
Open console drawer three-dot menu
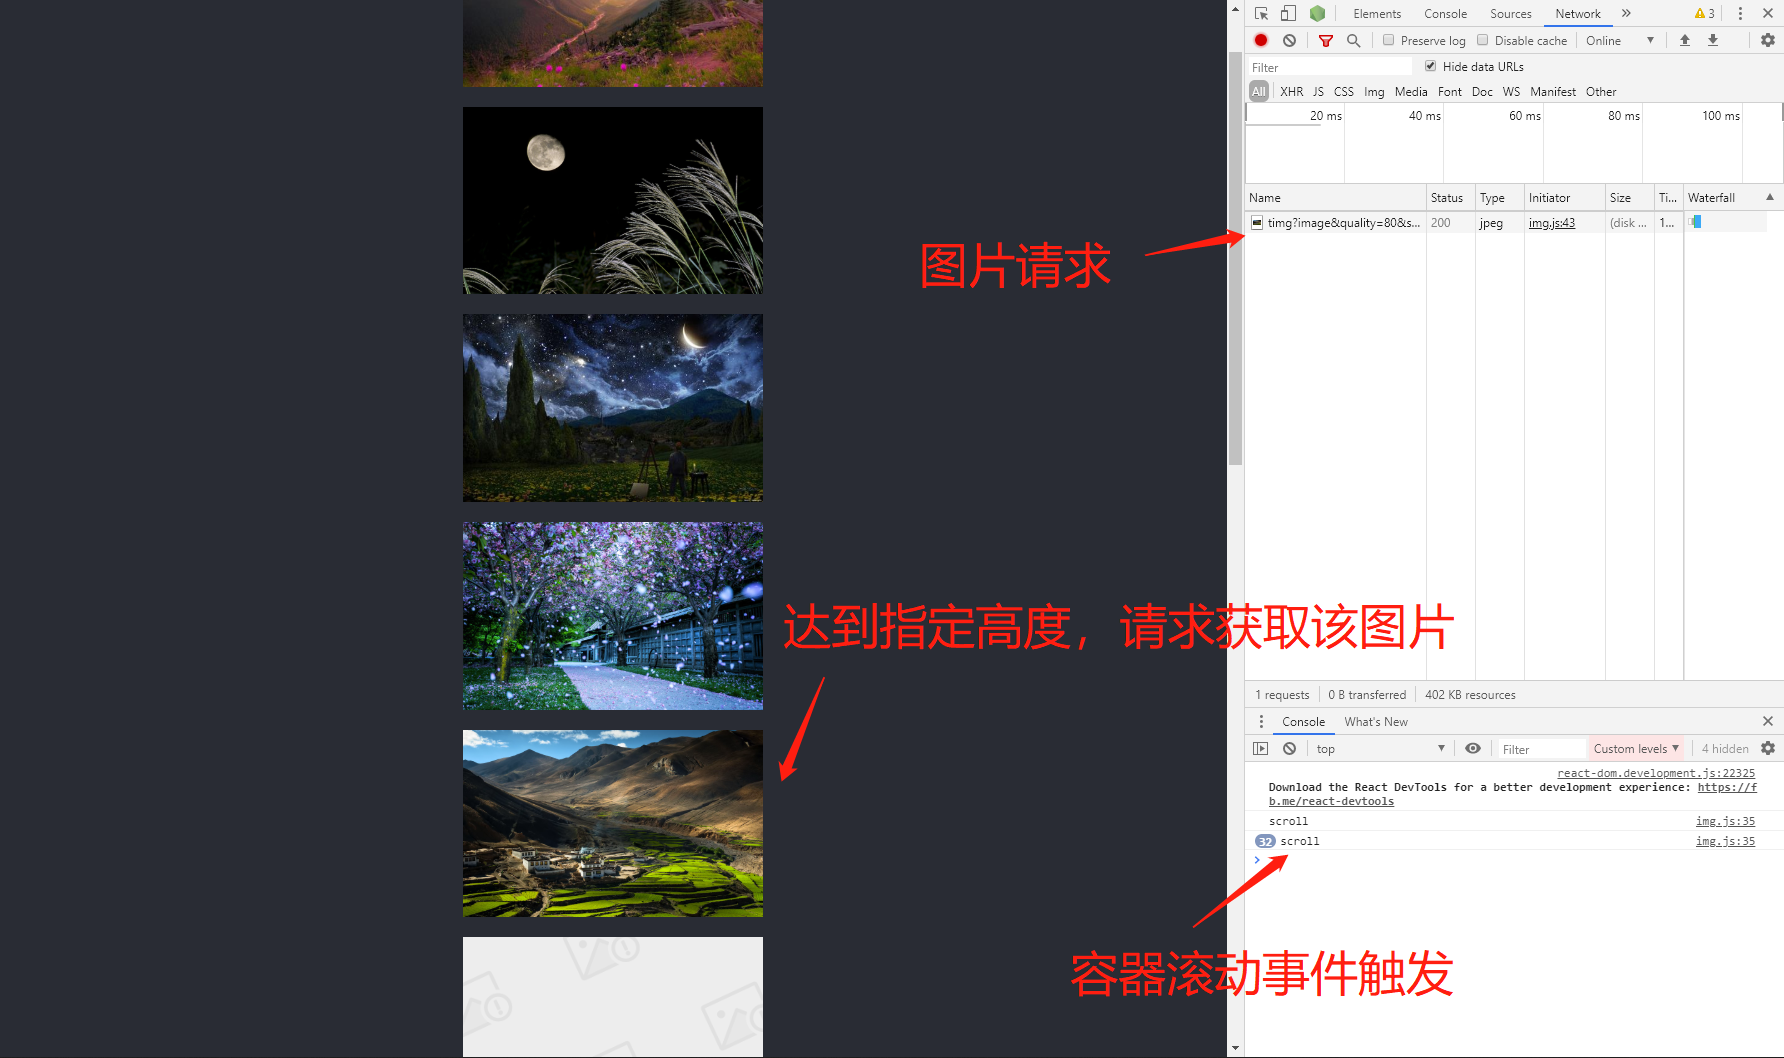(x=1261, y=721)
